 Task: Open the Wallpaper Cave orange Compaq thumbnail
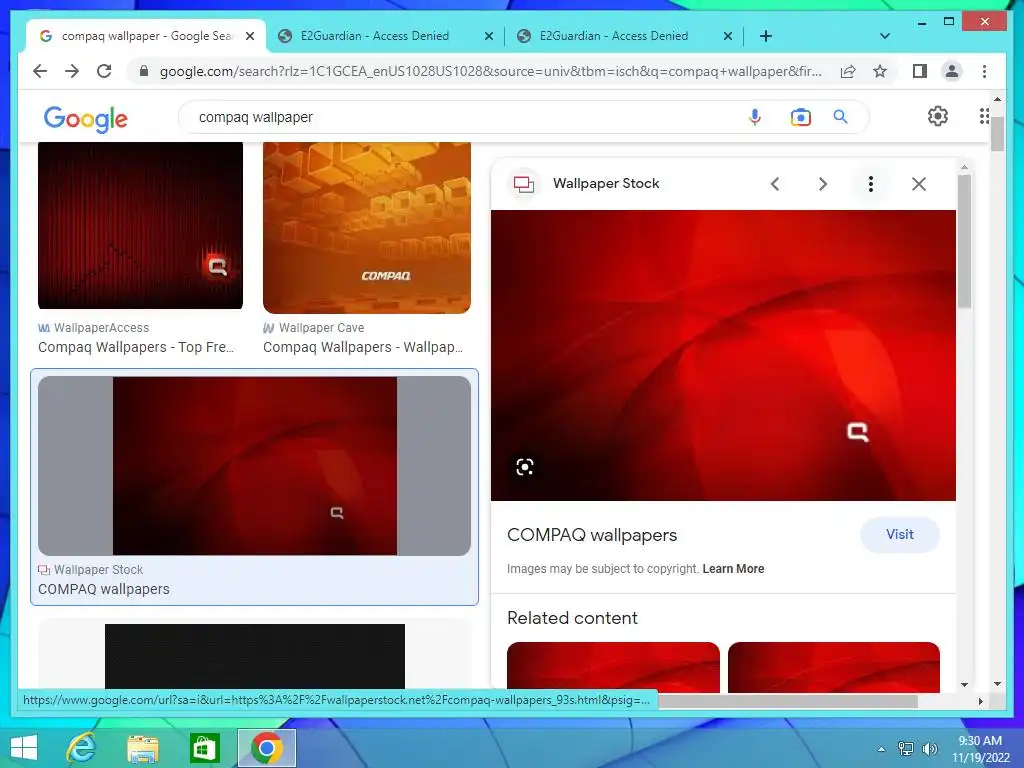[x=367, y=228]
